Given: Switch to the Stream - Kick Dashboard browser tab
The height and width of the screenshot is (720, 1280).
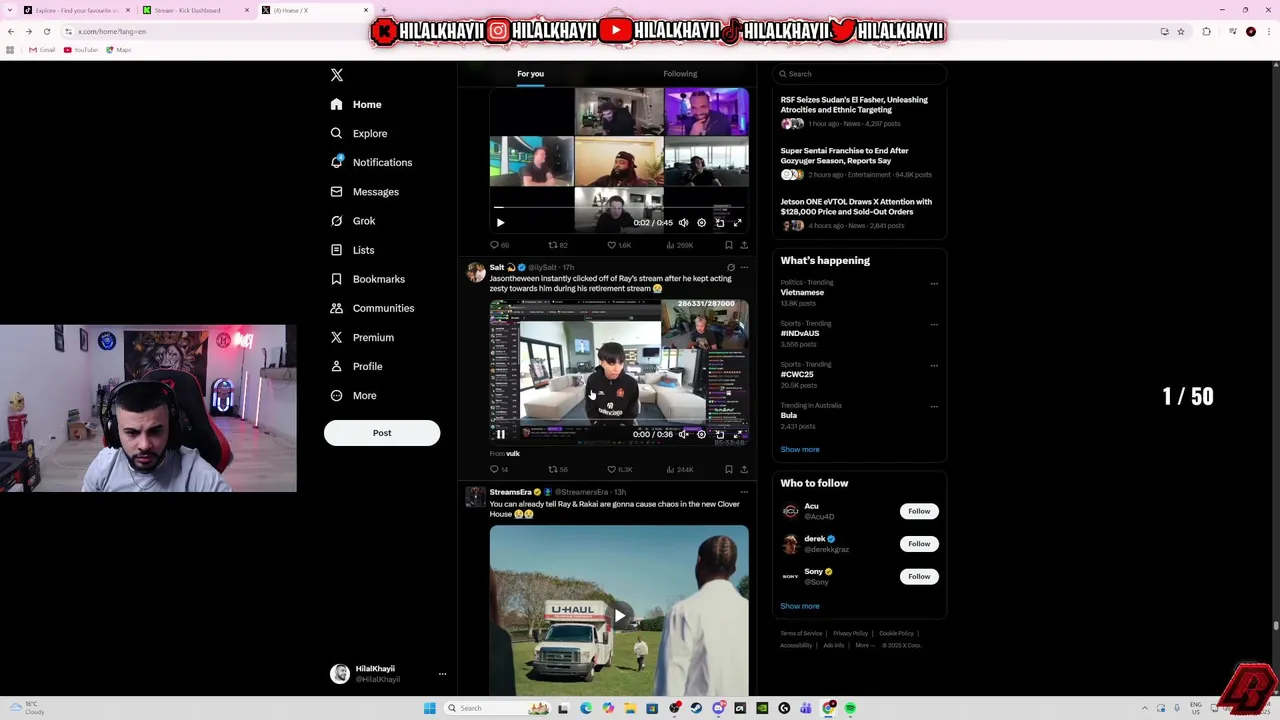Looking at the screenshot, I should point(188,10).
